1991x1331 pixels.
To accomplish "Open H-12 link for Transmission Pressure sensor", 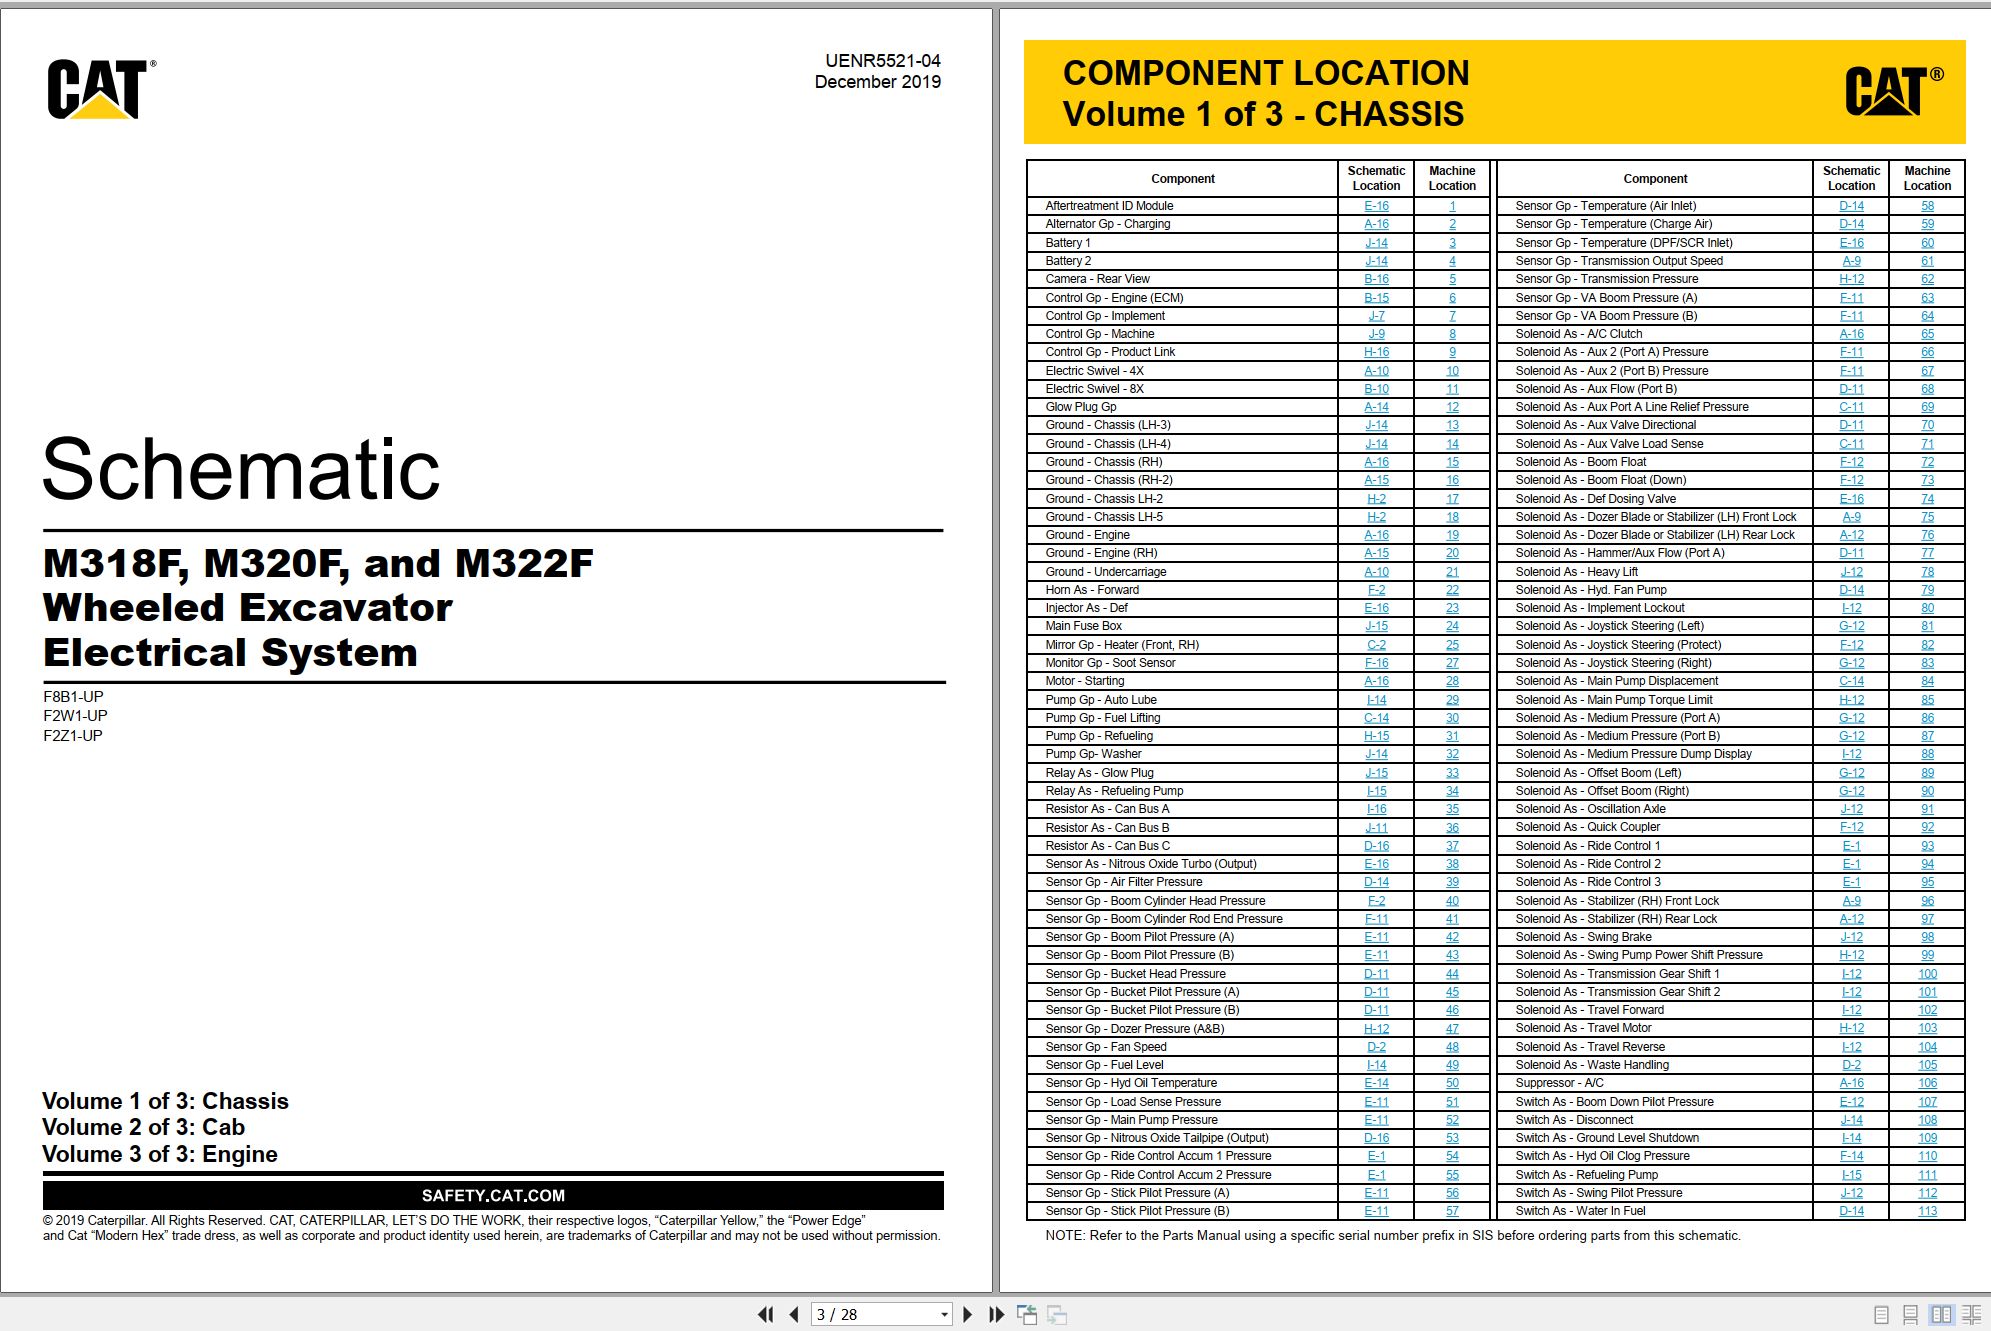I will [x=1851, y=279].
